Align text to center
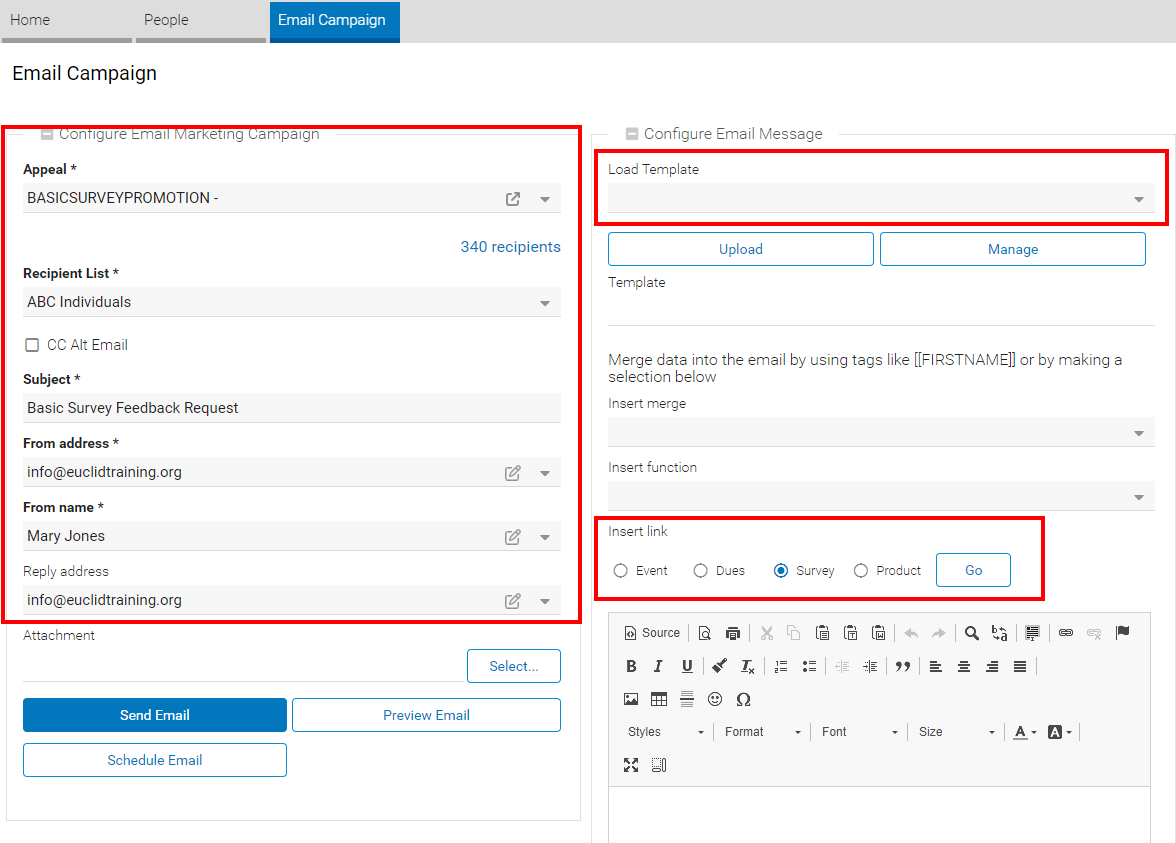 tap(964, 666)
